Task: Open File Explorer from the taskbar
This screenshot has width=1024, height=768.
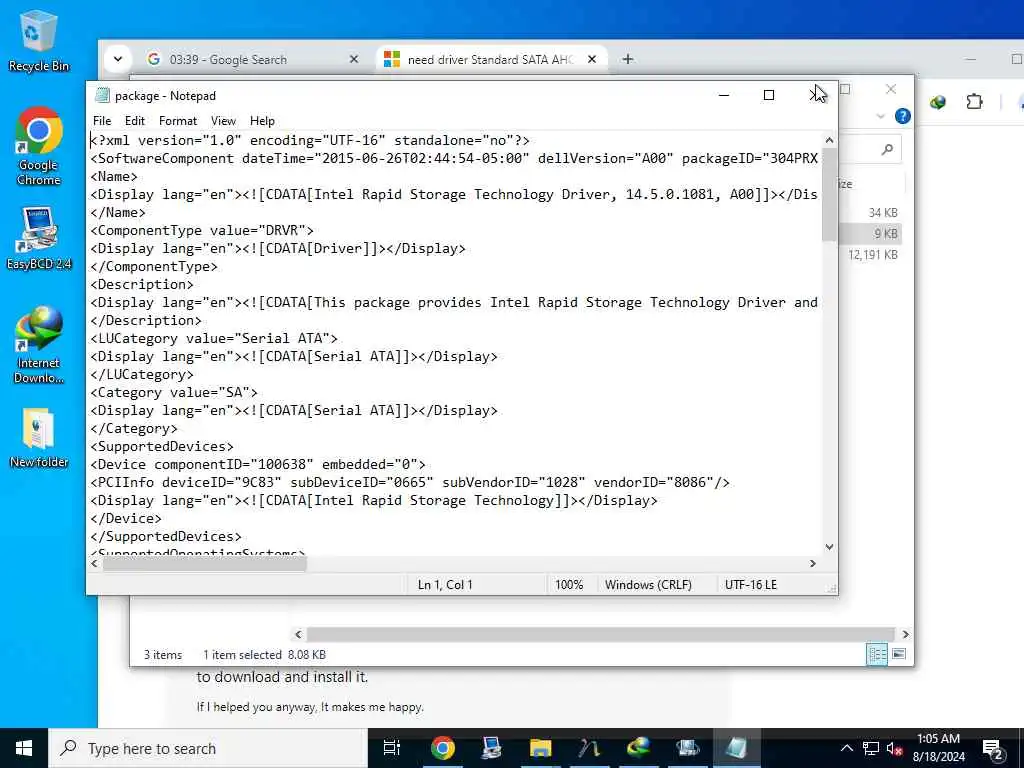Action: pos(540,748)
